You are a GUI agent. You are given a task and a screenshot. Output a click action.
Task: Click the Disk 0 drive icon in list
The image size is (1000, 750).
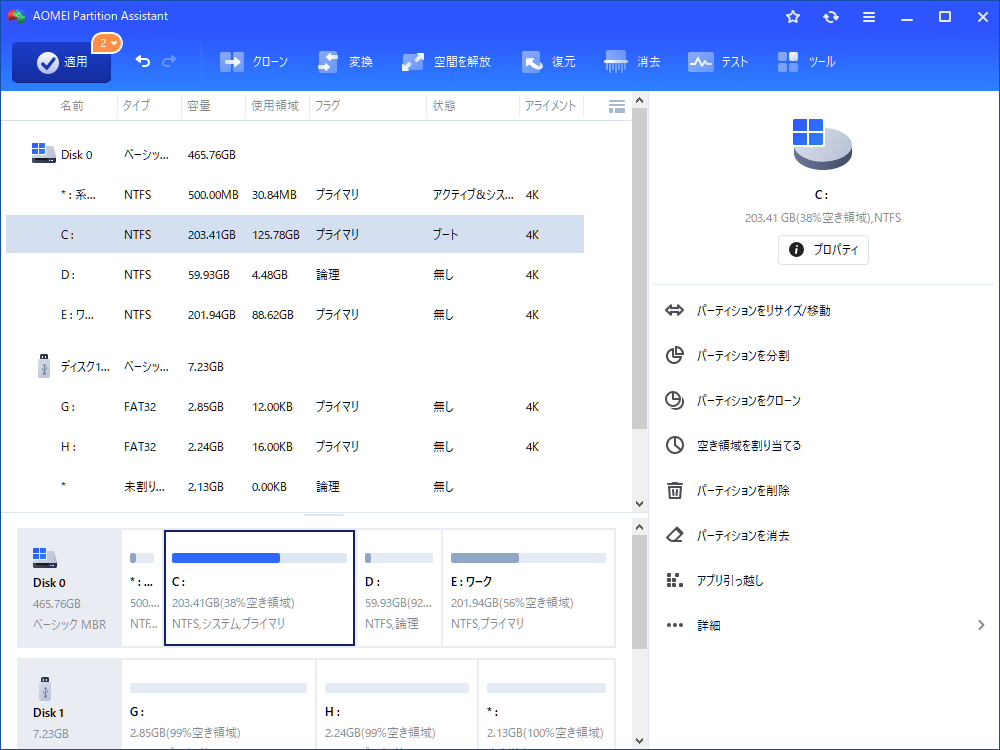(43, 153)
